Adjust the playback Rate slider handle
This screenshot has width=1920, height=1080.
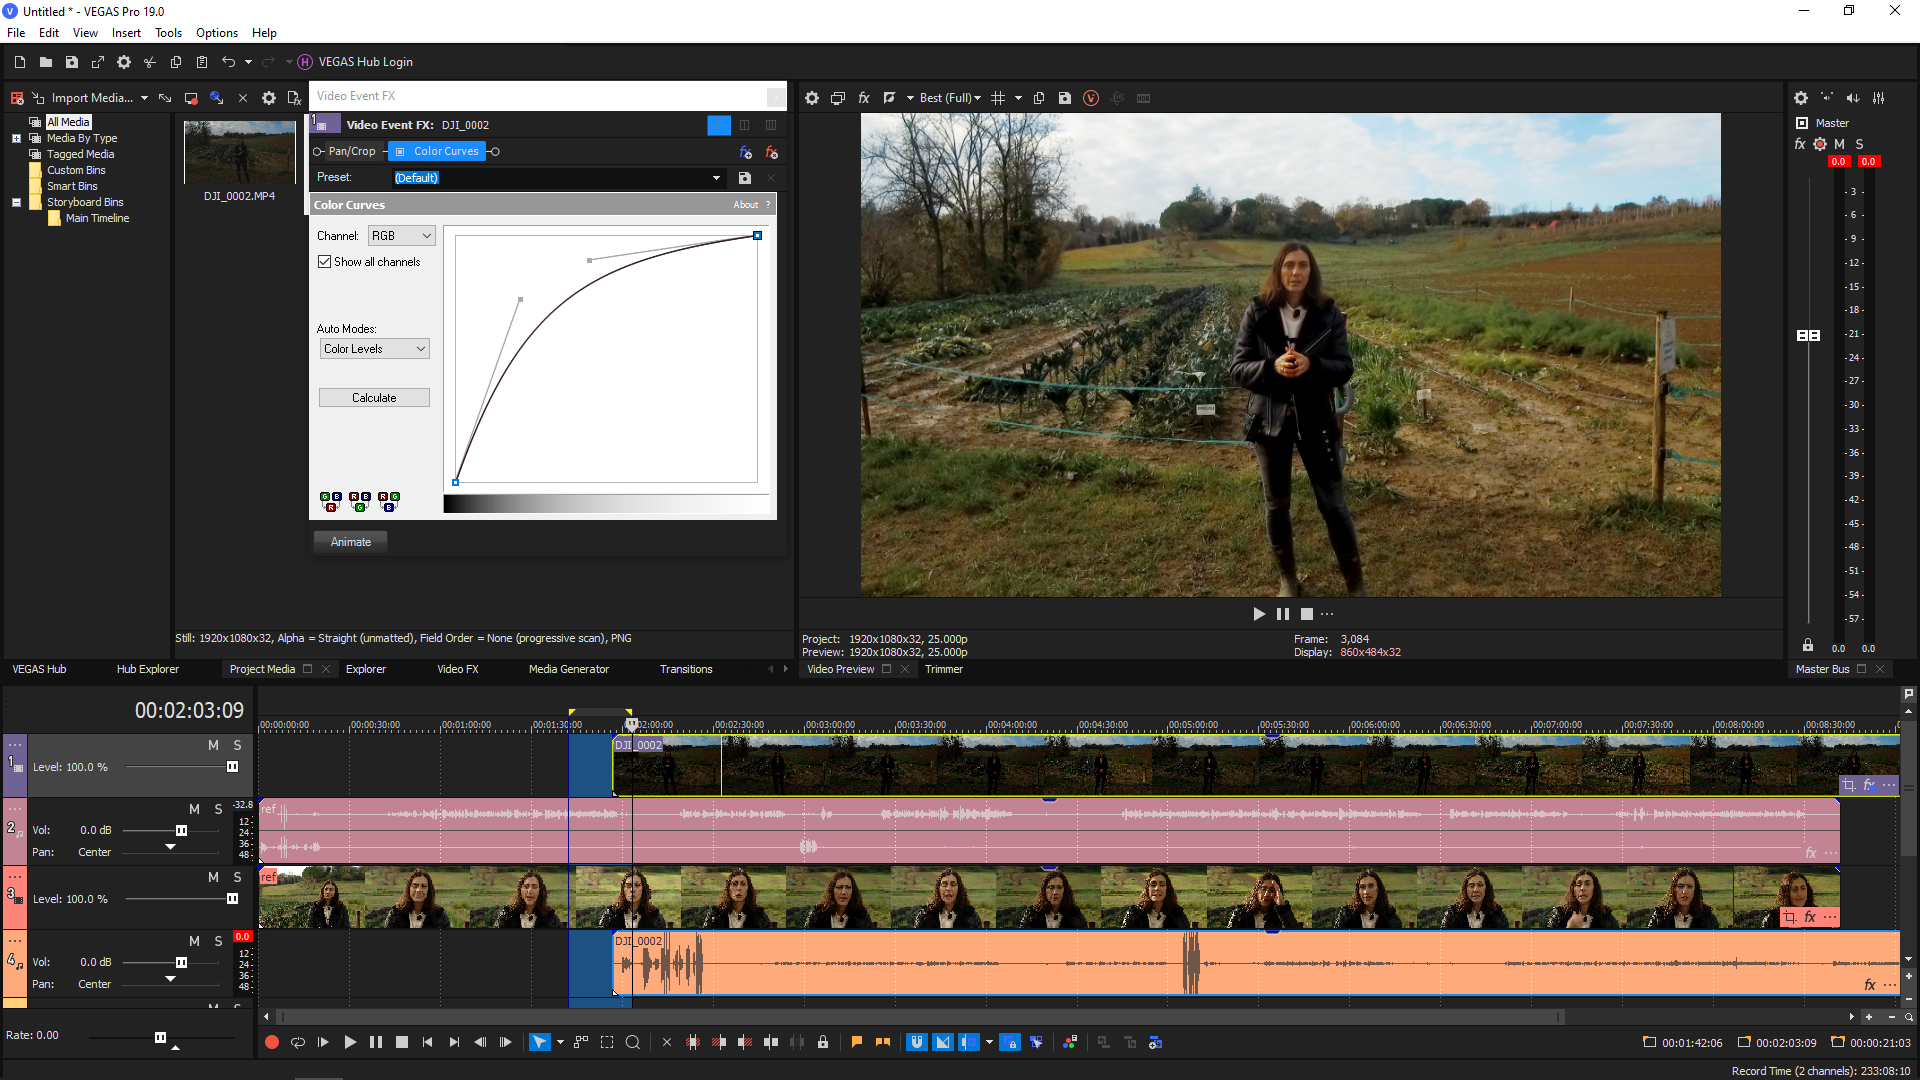tap(160, 1037)
